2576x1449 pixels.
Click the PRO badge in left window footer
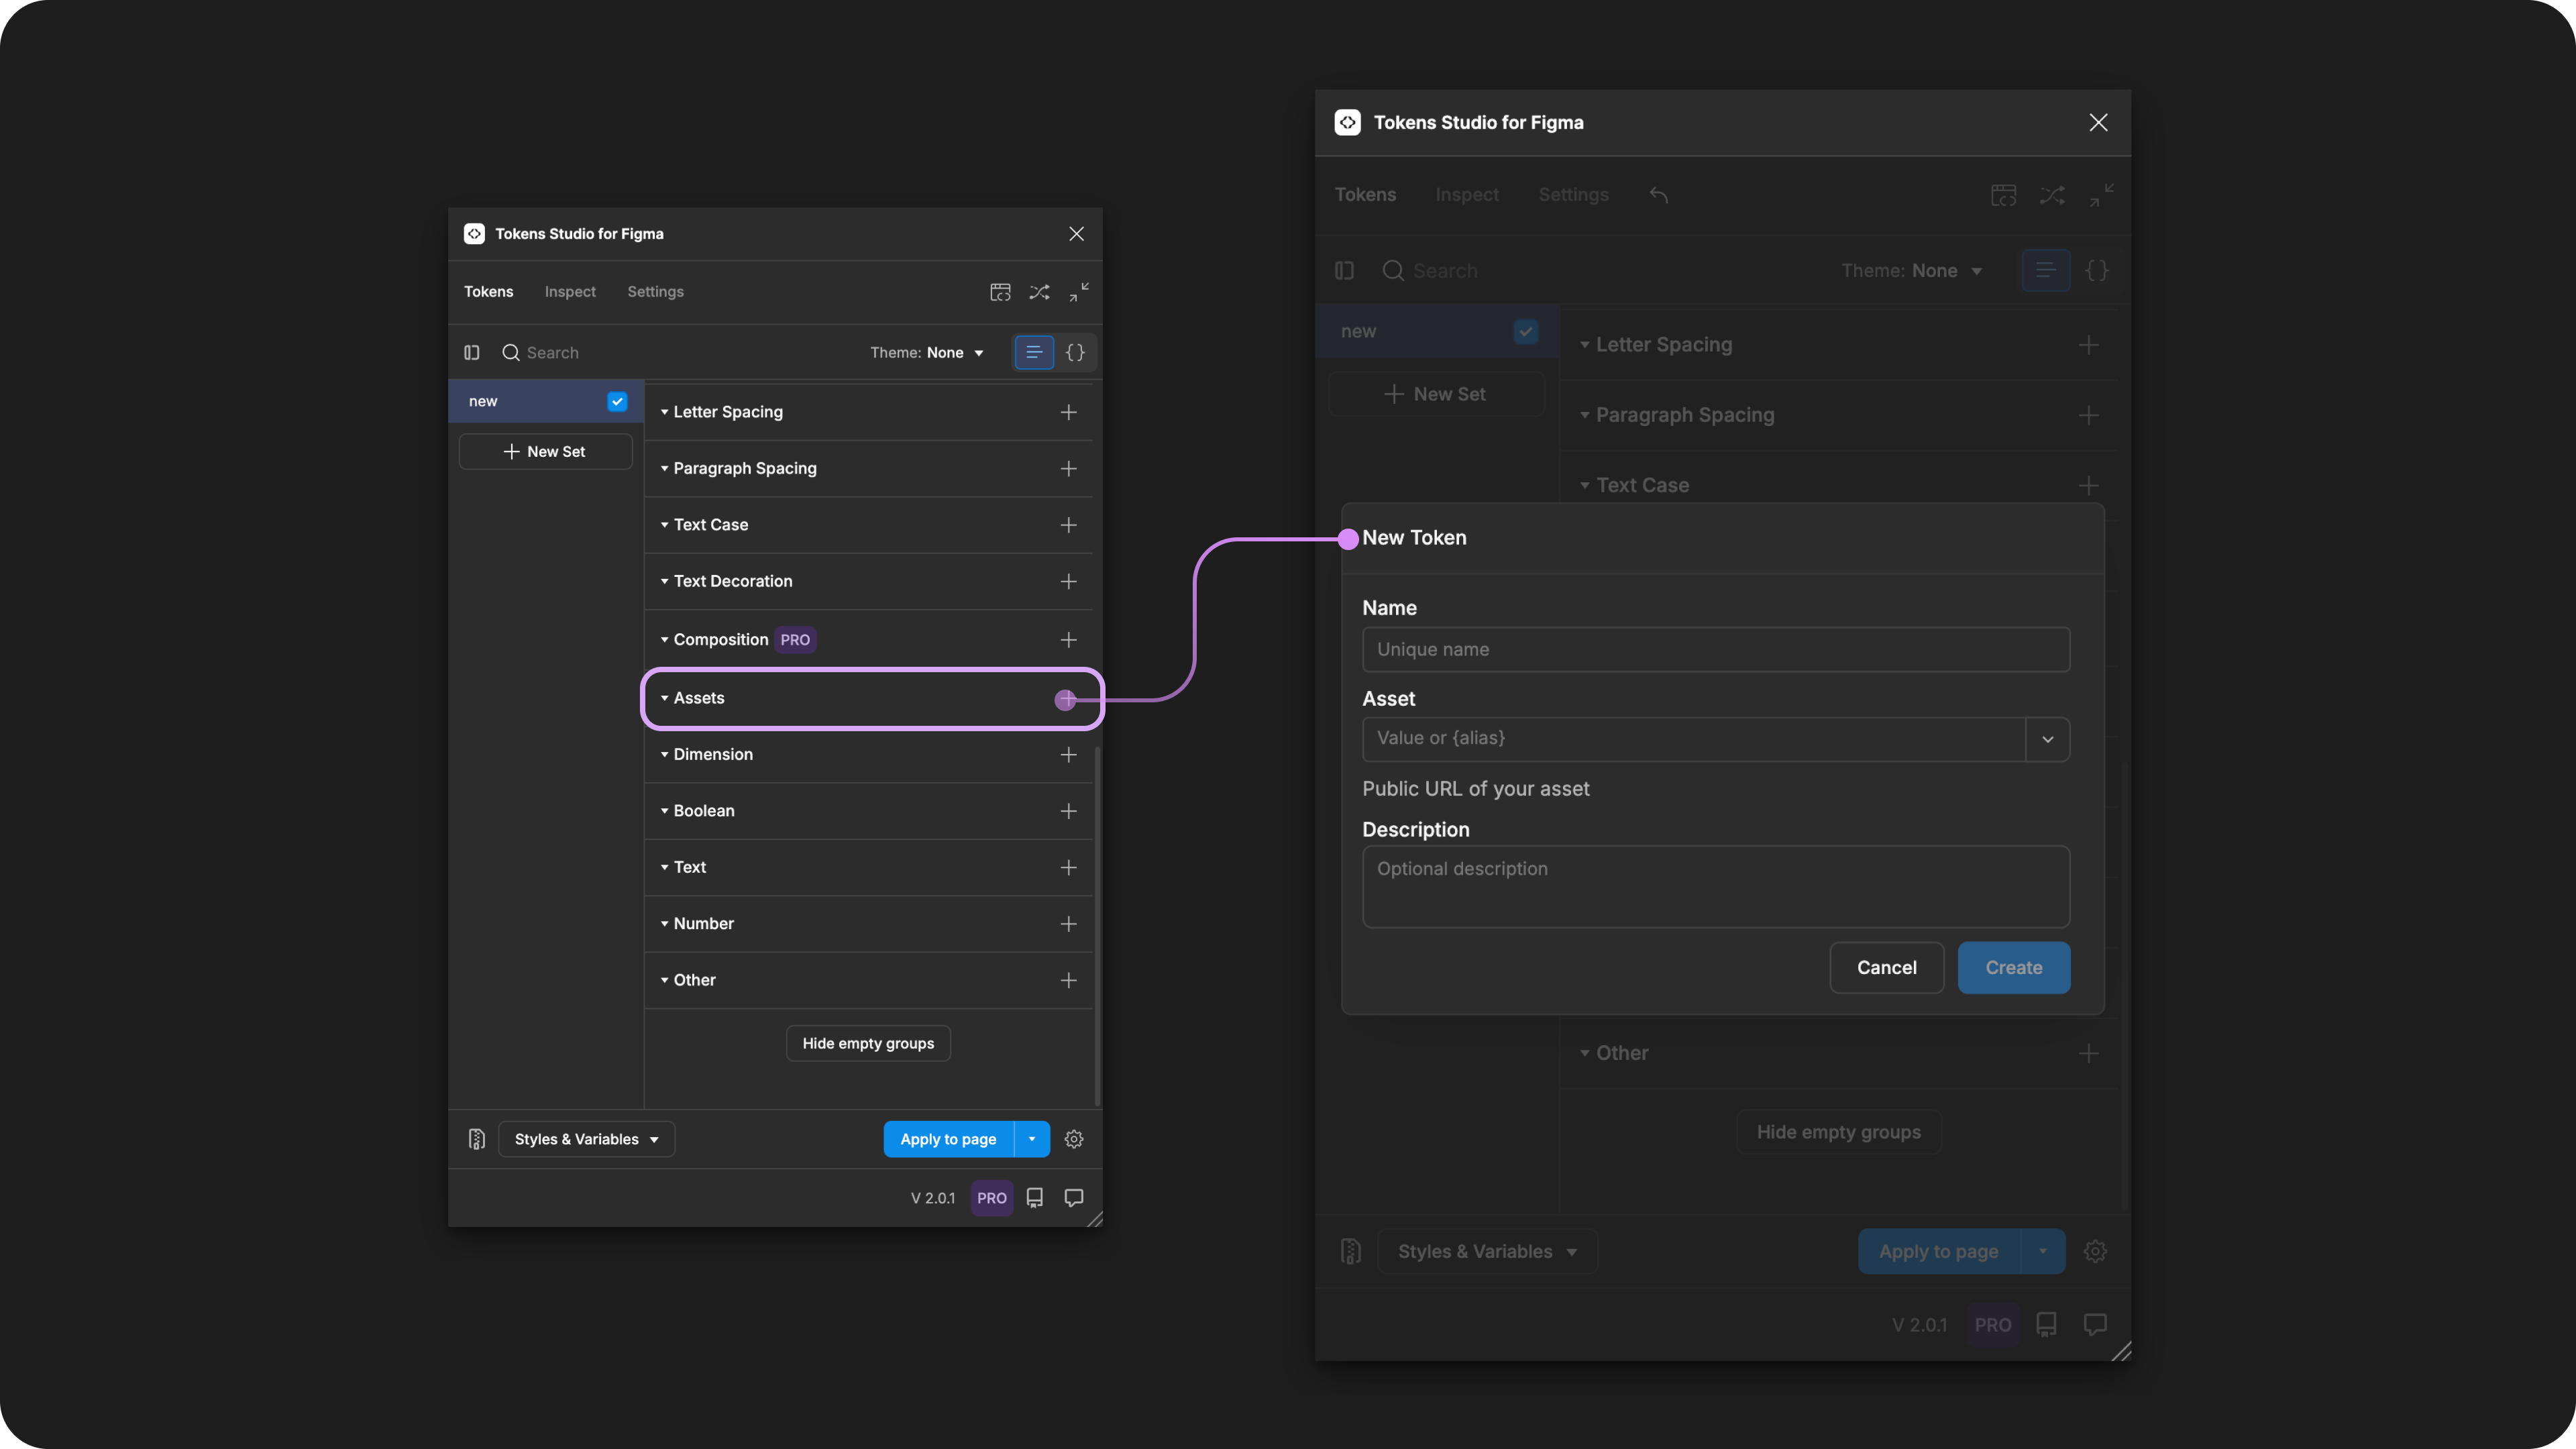coord(992,1198)
